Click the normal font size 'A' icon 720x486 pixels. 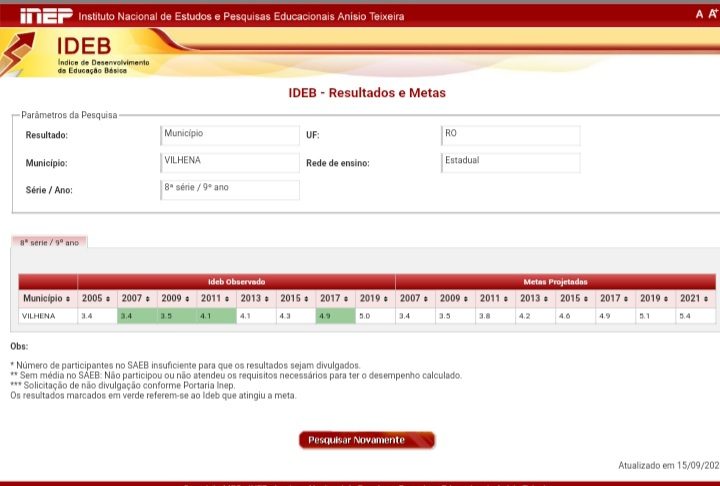click(x=699, y=14)
